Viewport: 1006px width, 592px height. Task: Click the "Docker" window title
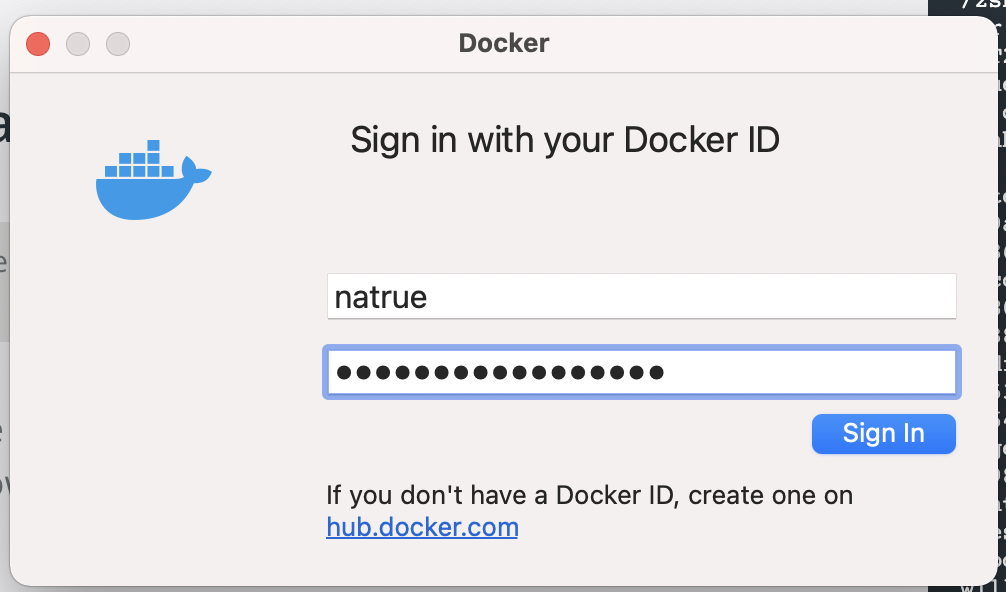504,44
